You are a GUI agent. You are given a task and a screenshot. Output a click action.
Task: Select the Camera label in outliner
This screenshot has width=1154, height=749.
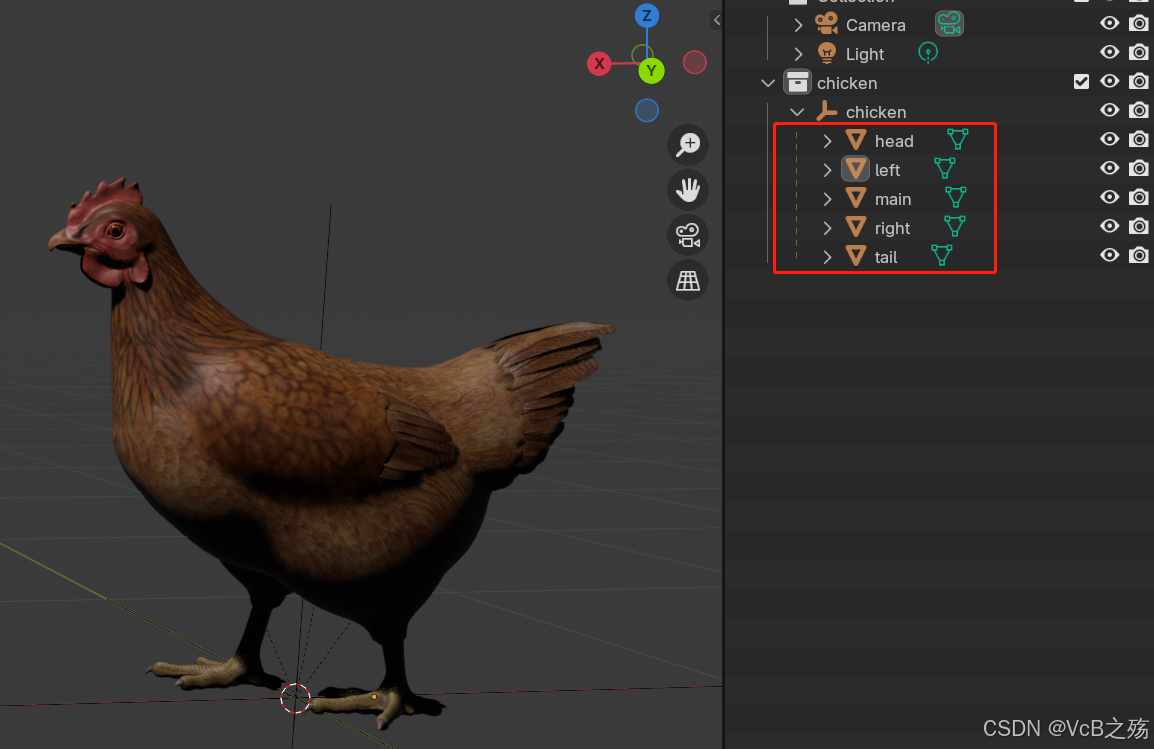tap(876, 25)
